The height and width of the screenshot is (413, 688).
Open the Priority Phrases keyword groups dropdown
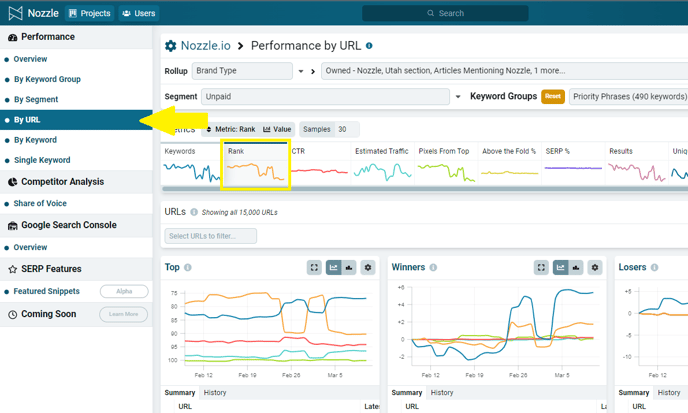628,97
